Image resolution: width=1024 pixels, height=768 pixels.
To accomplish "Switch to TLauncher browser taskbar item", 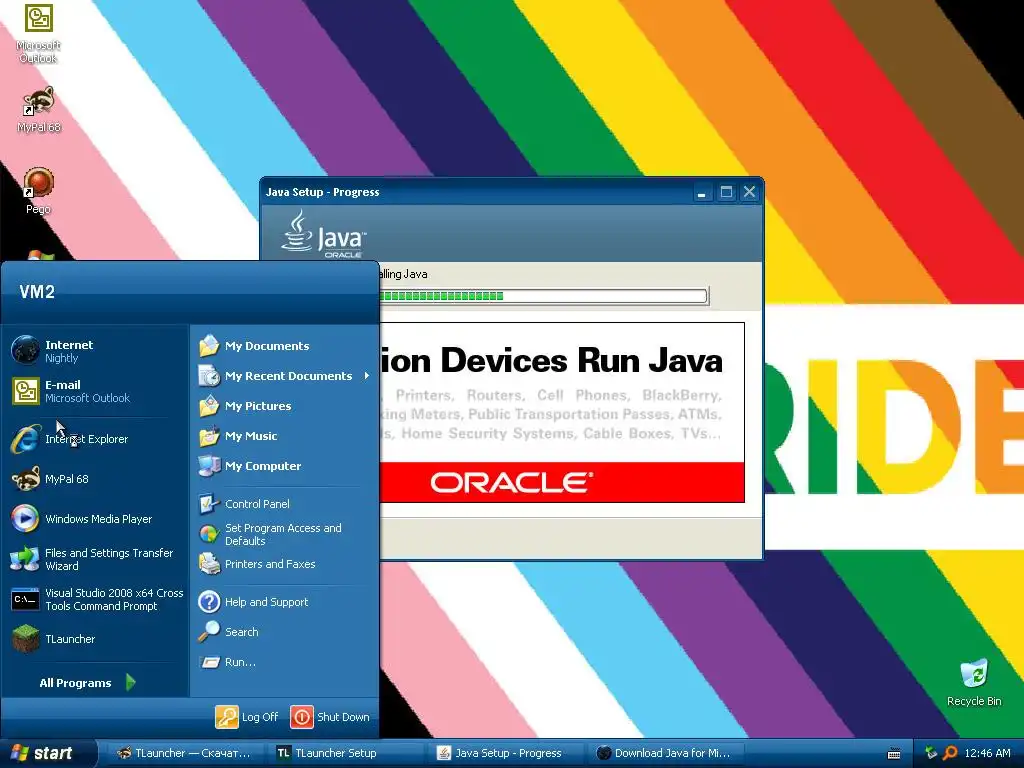I will click(184, 753).
